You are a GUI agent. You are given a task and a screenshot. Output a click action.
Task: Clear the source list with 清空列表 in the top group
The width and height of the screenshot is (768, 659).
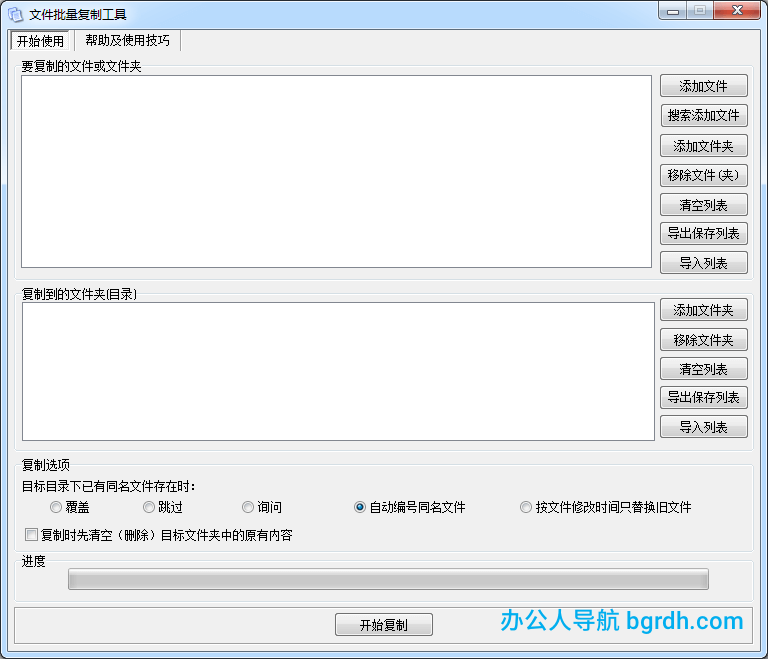(703, 205)
